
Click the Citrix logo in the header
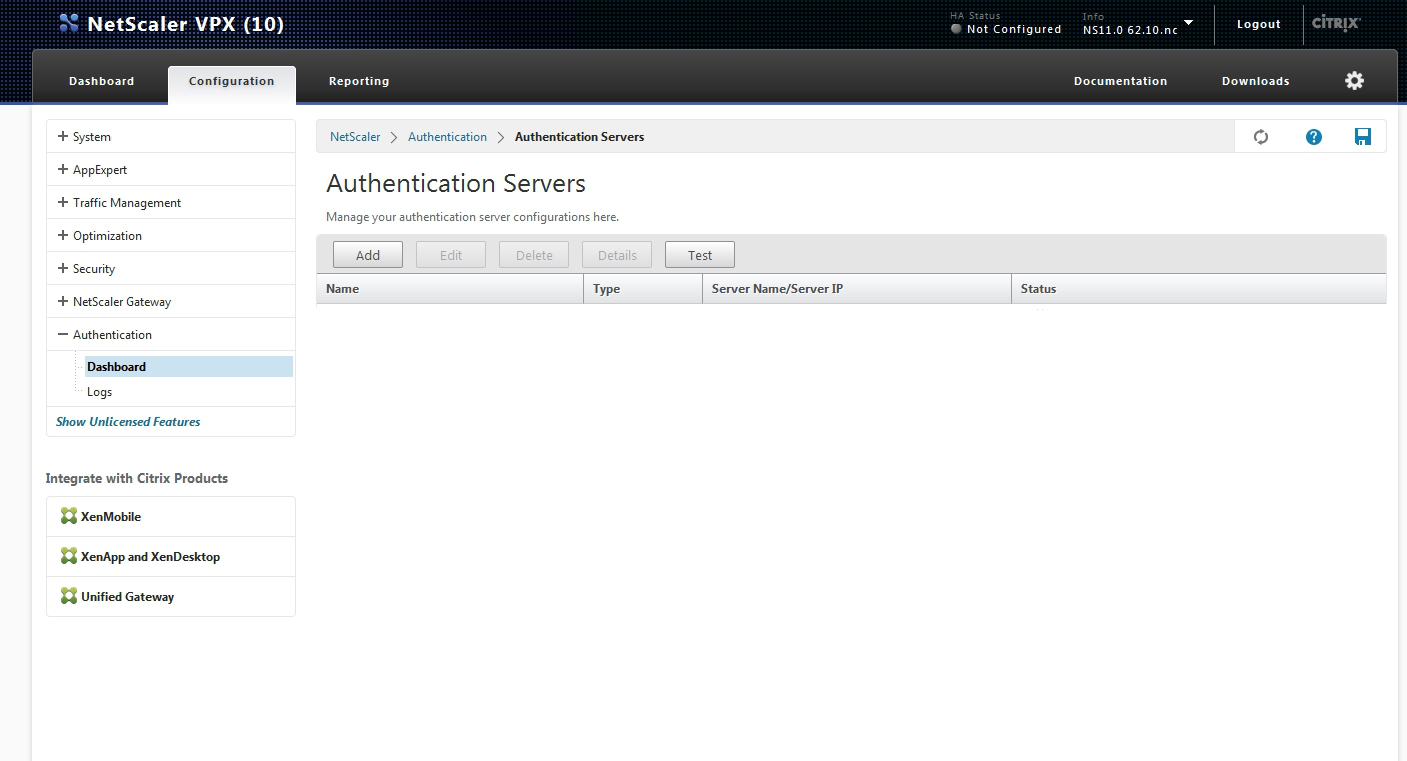click(x=1336, y=24)
